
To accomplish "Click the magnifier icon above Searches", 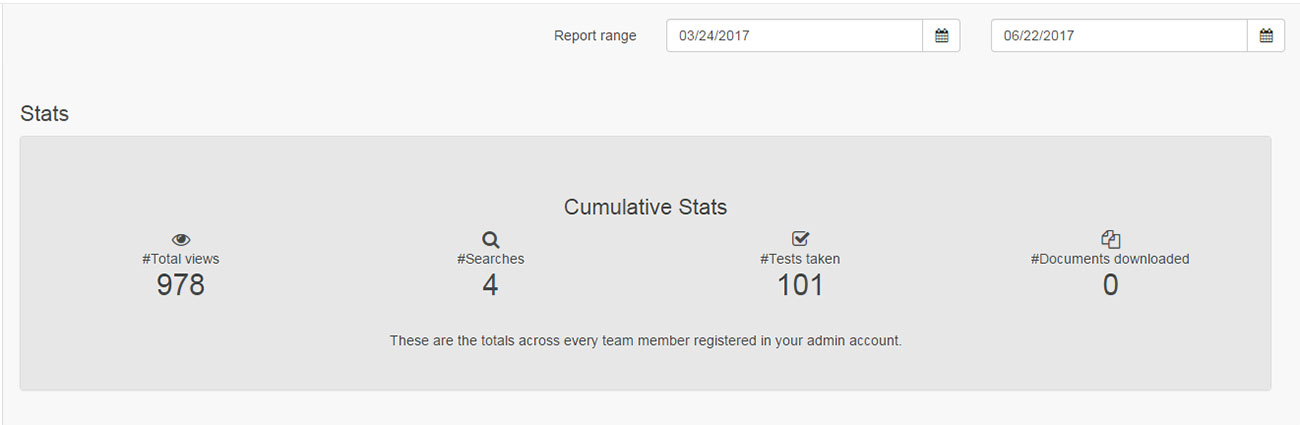I will [x=490, y=240].
